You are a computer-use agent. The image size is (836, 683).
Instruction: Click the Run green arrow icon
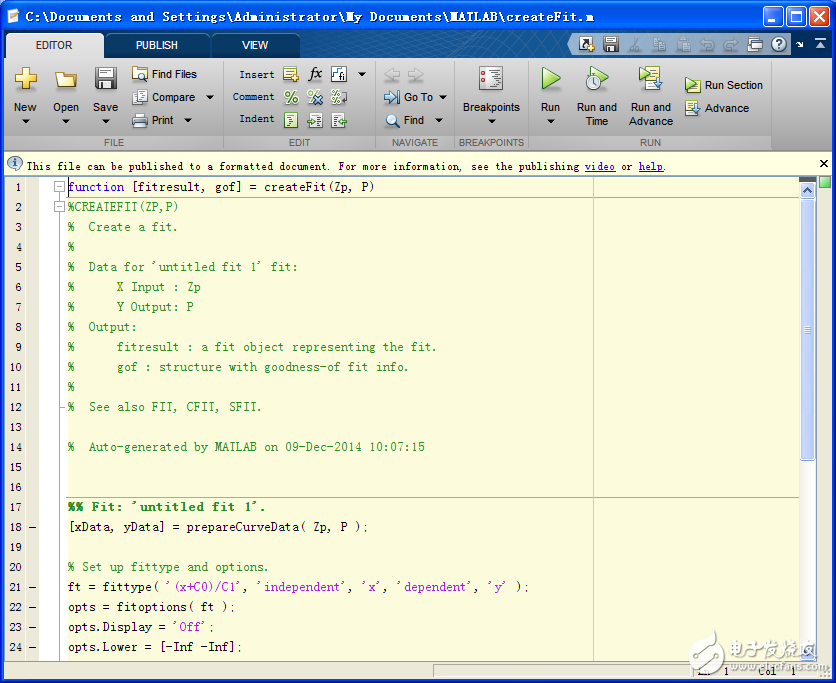pos(550,79)
